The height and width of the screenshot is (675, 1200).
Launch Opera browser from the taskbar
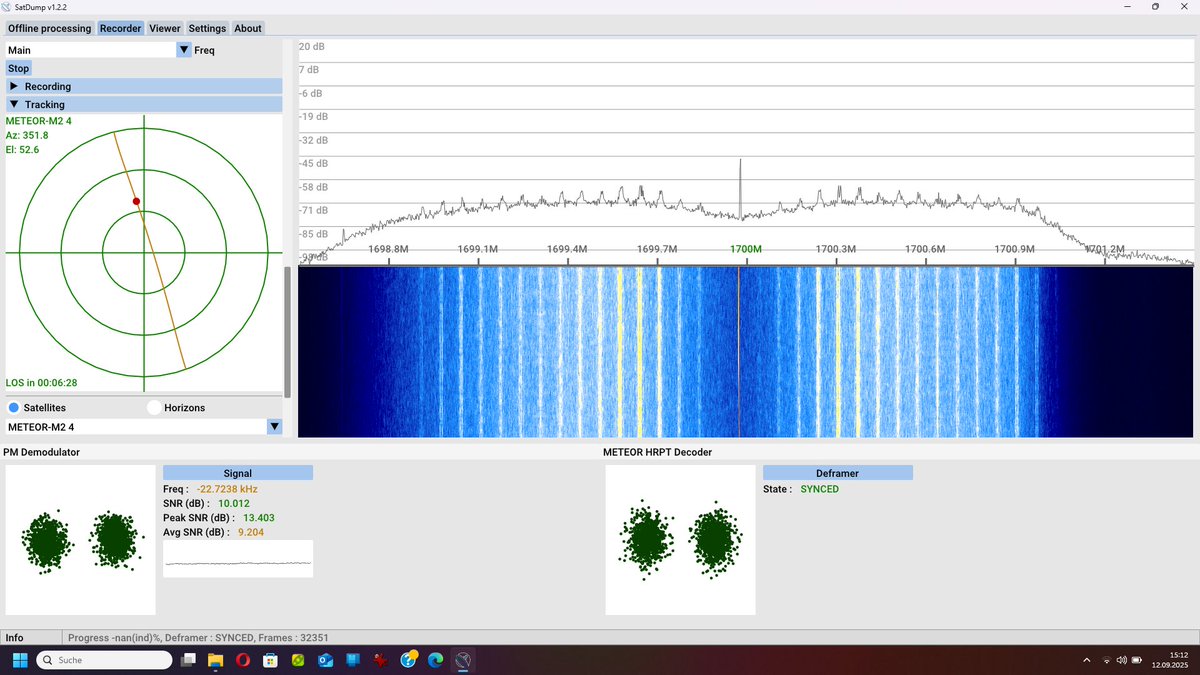tap(243, 660)
